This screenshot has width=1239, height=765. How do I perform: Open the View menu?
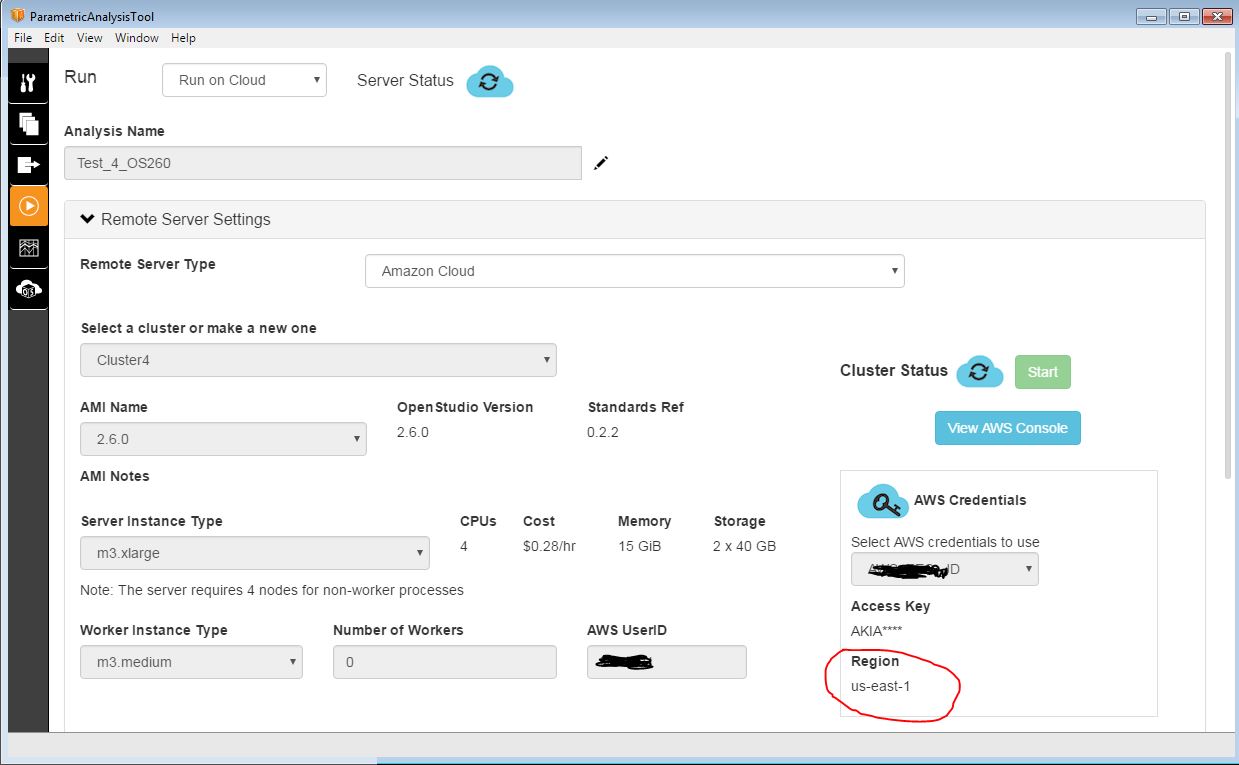tap(89, 38)
